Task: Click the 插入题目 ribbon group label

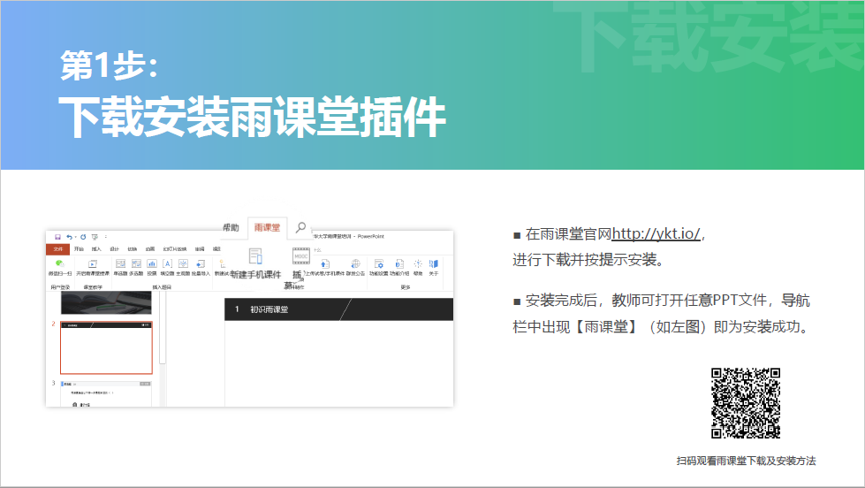Action: click(162, 287)
